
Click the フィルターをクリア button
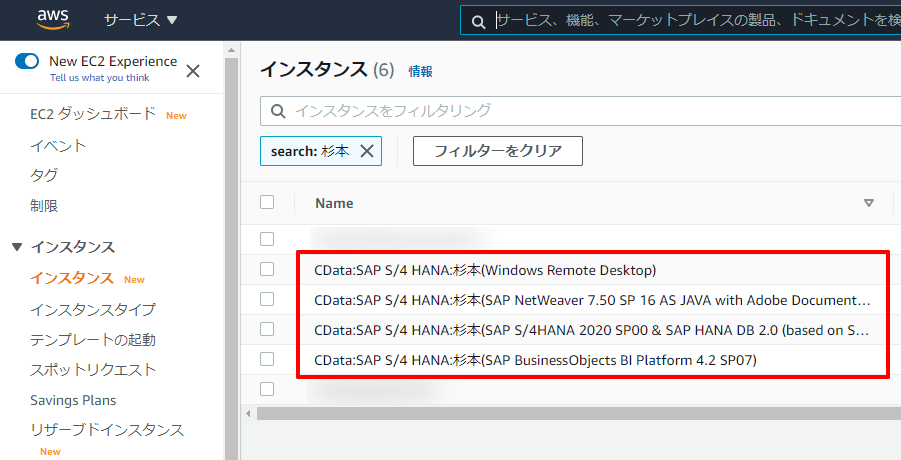click(498, 151)
